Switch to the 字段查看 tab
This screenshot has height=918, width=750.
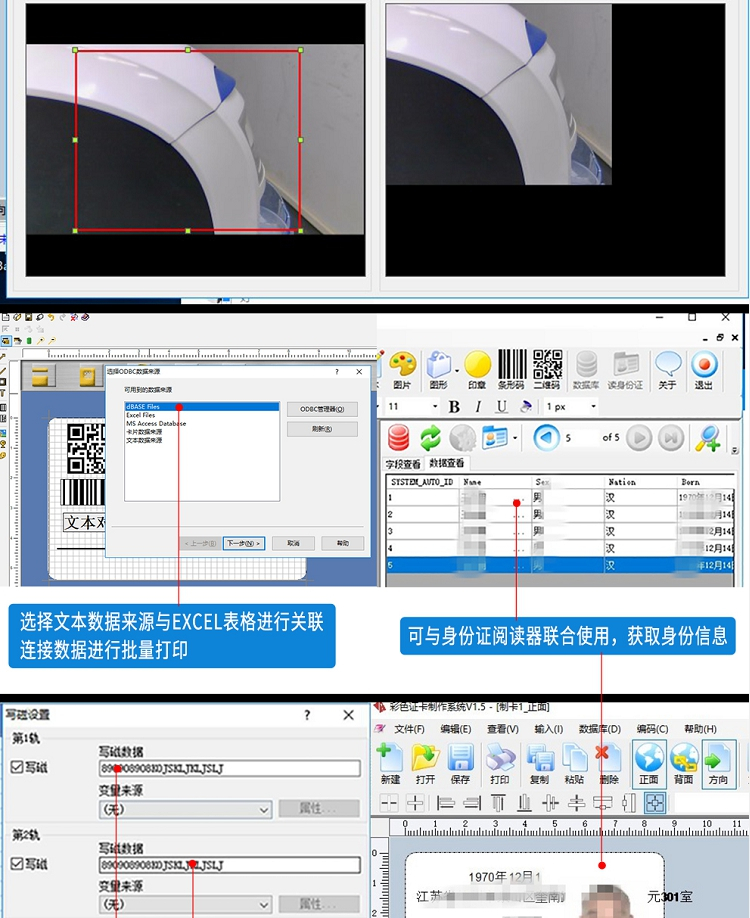pyautogui.click(x=404, y=464)
